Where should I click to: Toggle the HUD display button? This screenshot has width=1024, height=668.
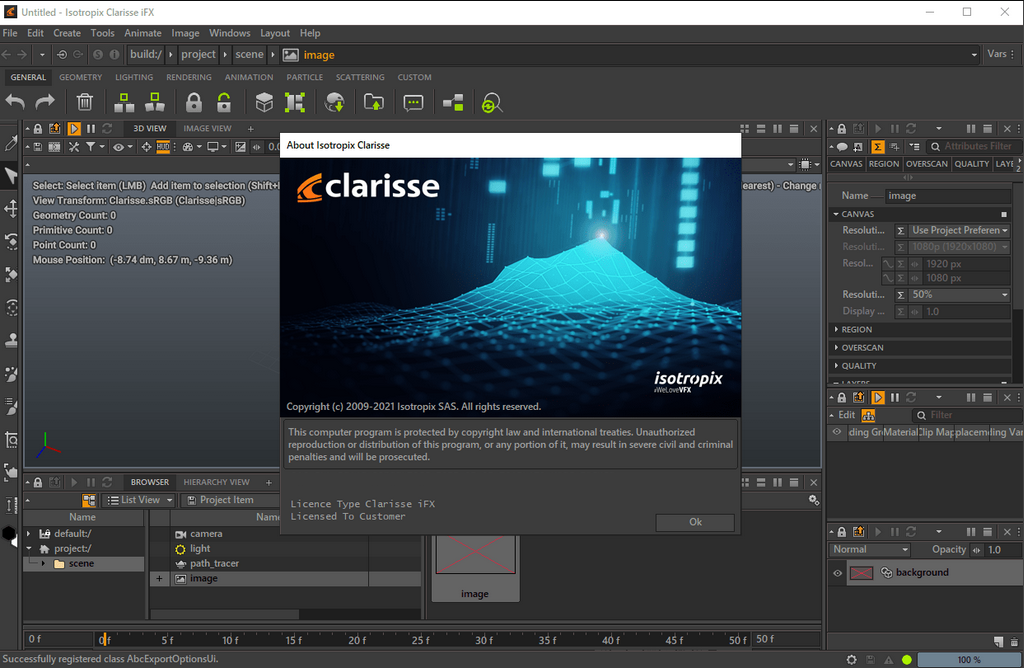click(x=163, y=147)
